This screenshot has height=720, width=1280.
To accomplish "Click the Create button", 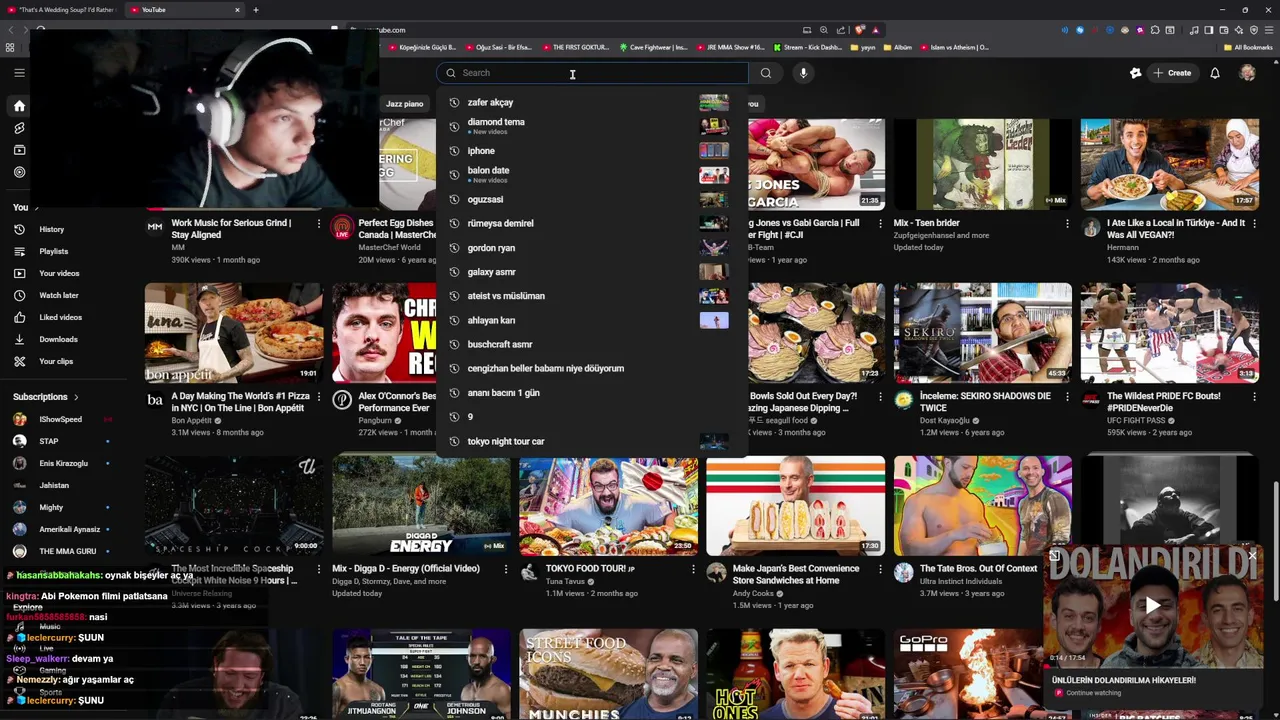I will (x=1172, y=73).
